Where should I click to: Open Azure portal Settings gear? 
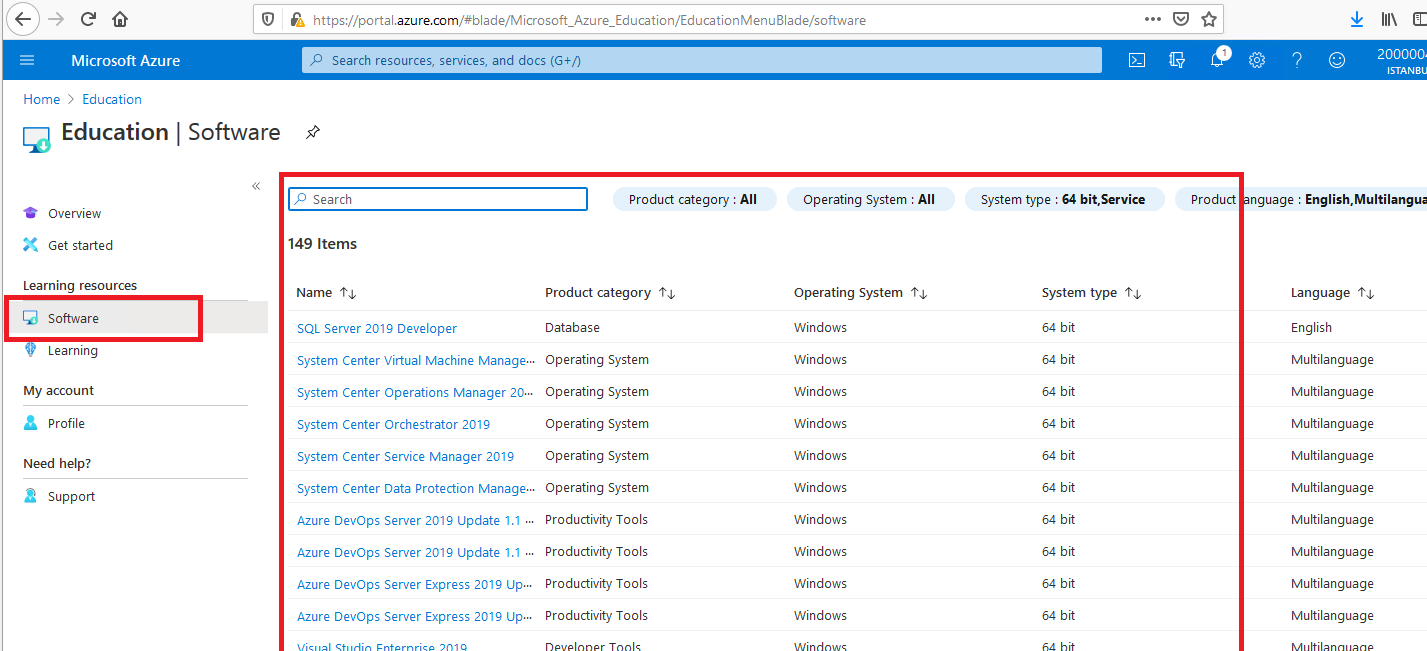point(1257,60)
